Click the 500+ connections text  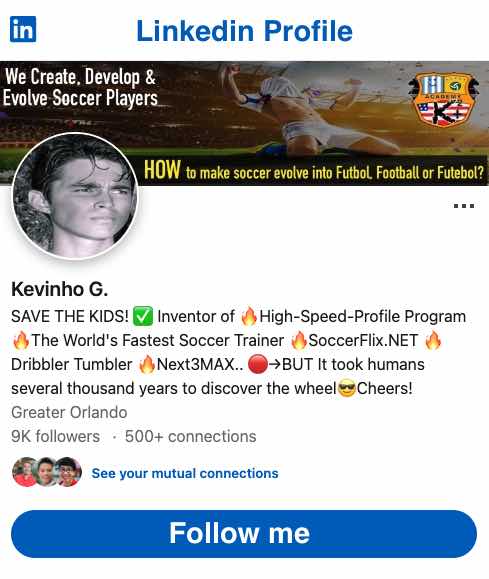pos(191,436)
